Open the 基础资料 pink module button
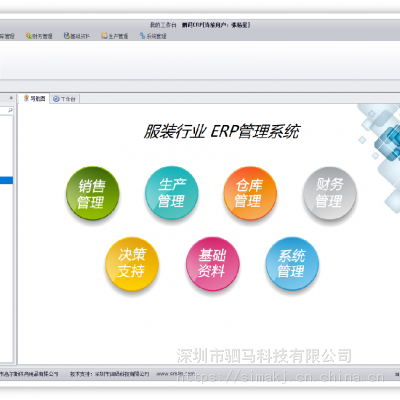The width and height of the screenshot is (400, 400). click(213, 263)
